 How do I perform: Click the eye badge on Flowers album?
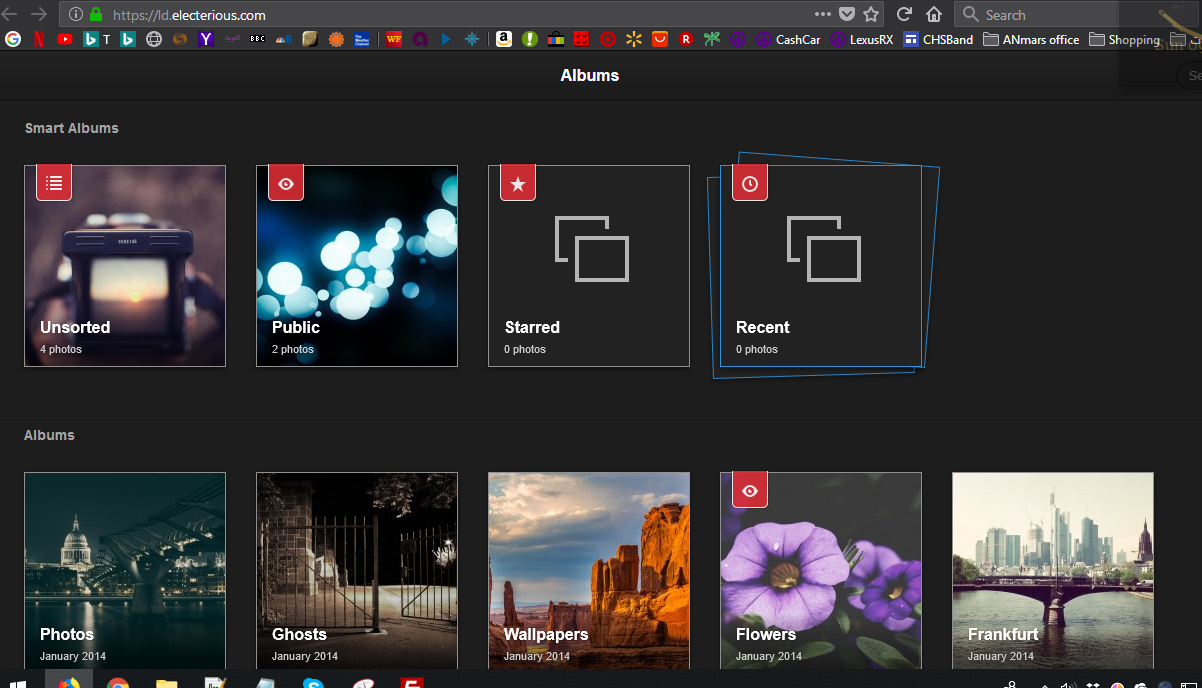[x=750, y=490]
